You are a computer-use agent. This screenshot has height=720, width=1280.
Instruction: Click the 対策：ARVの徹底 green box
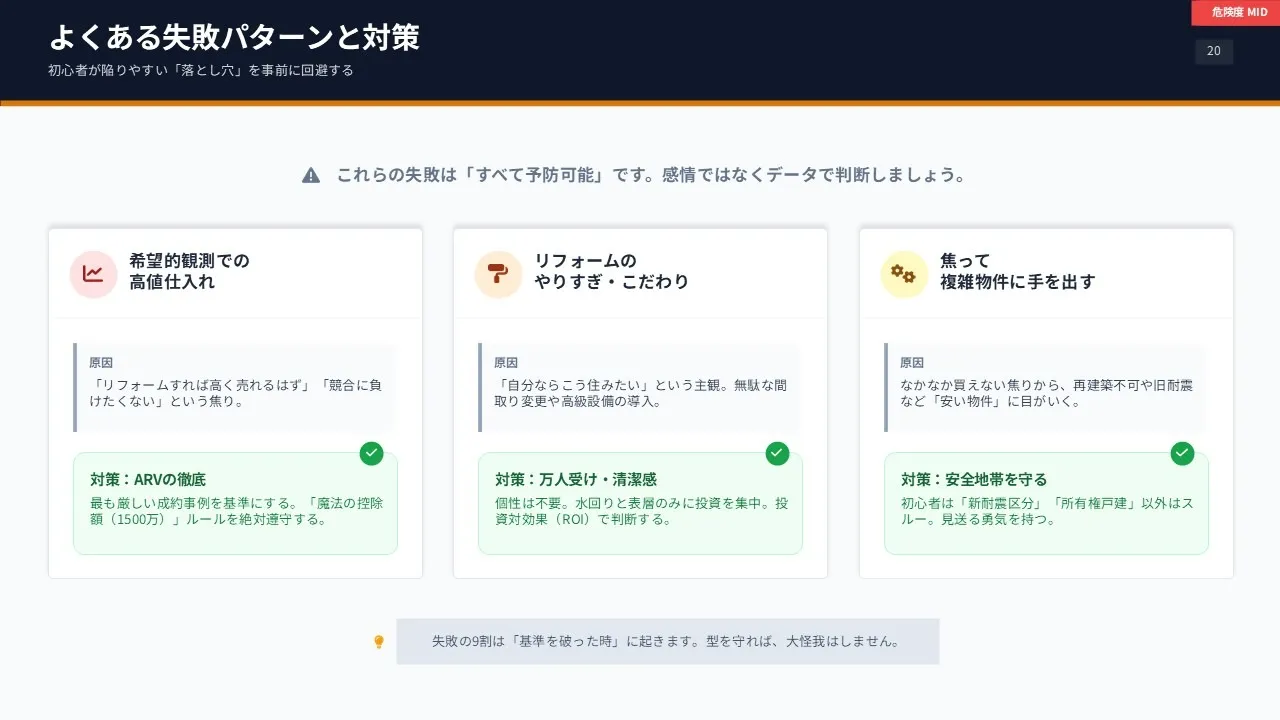click(x=235, y=503)
